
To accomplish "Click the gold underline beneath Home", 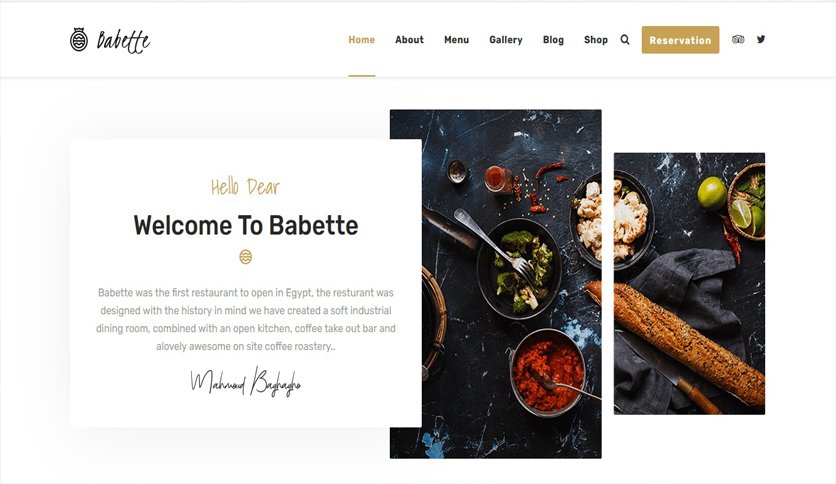I will tap(361, 76).
